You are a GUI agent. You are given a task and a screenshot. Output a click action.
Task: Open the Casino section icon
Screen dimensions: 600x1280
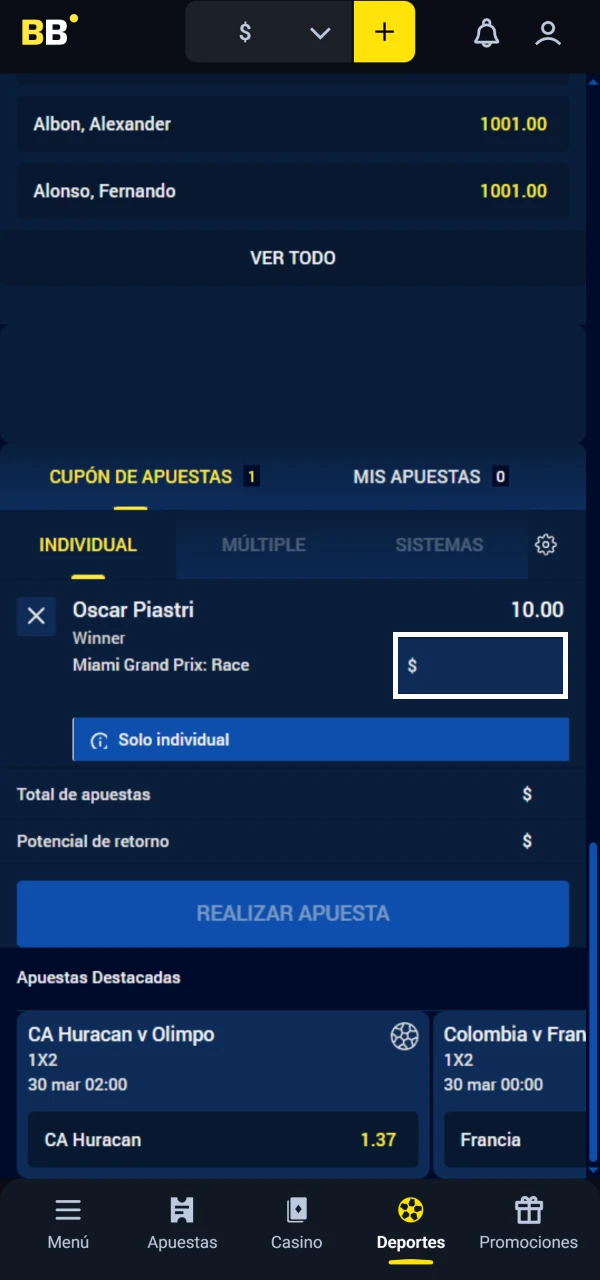click(296, 1210)
